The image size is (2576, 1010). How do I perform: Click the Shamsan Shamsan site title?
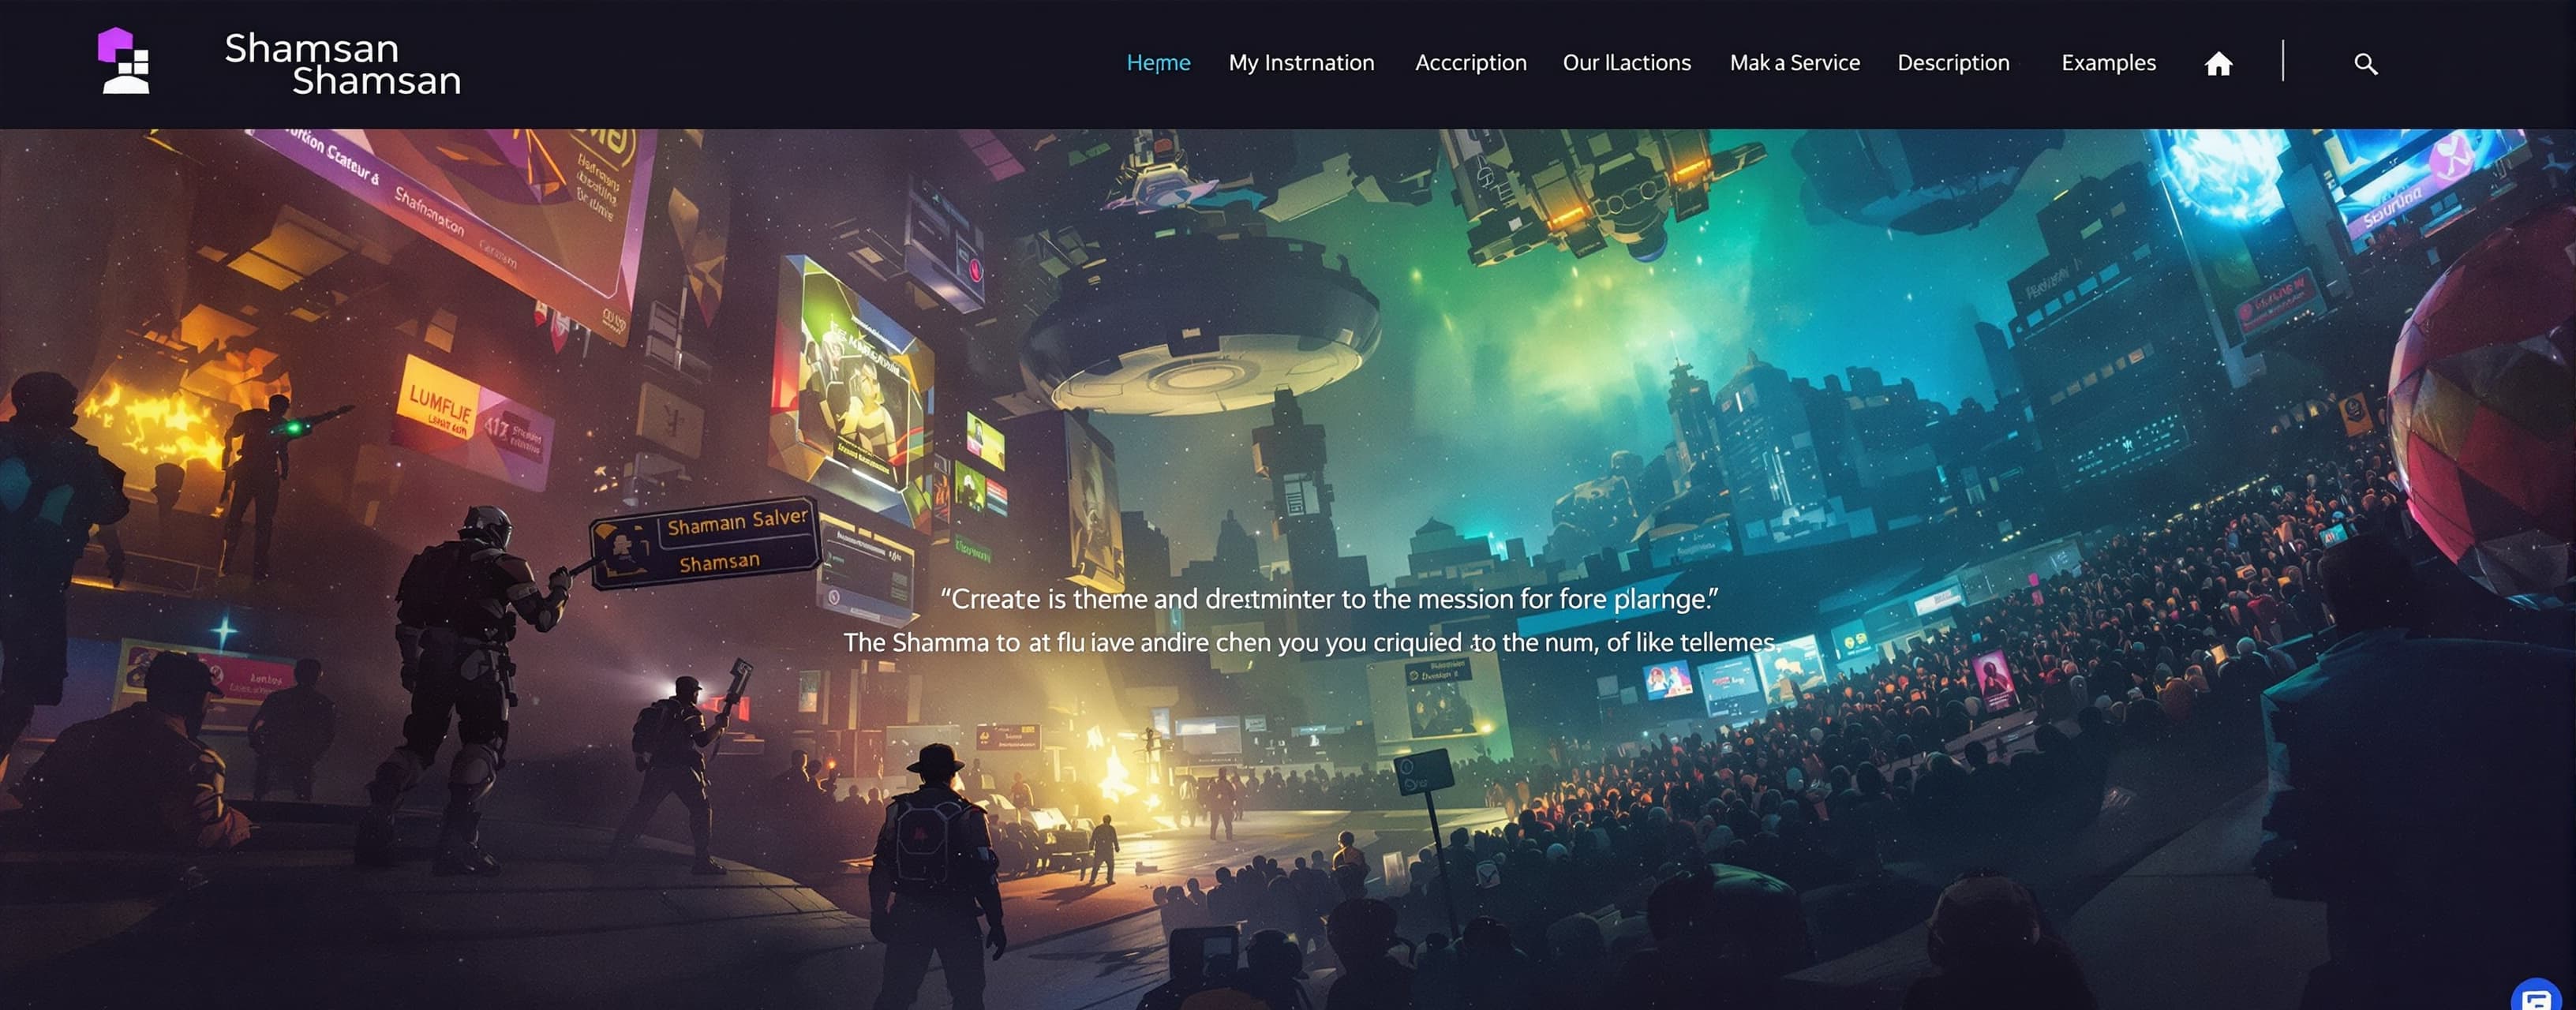tap(342, 63)
